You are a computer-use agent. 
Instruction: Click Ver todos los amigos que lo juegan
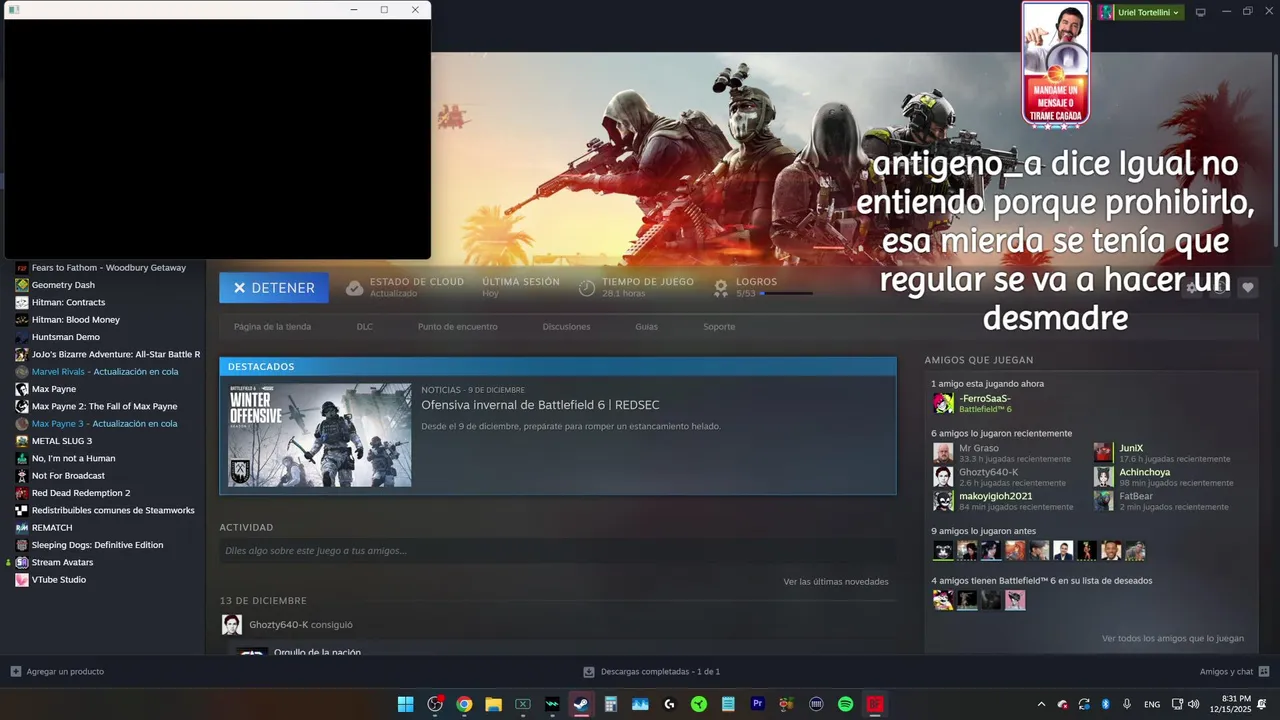click(x=1172, y=638)
